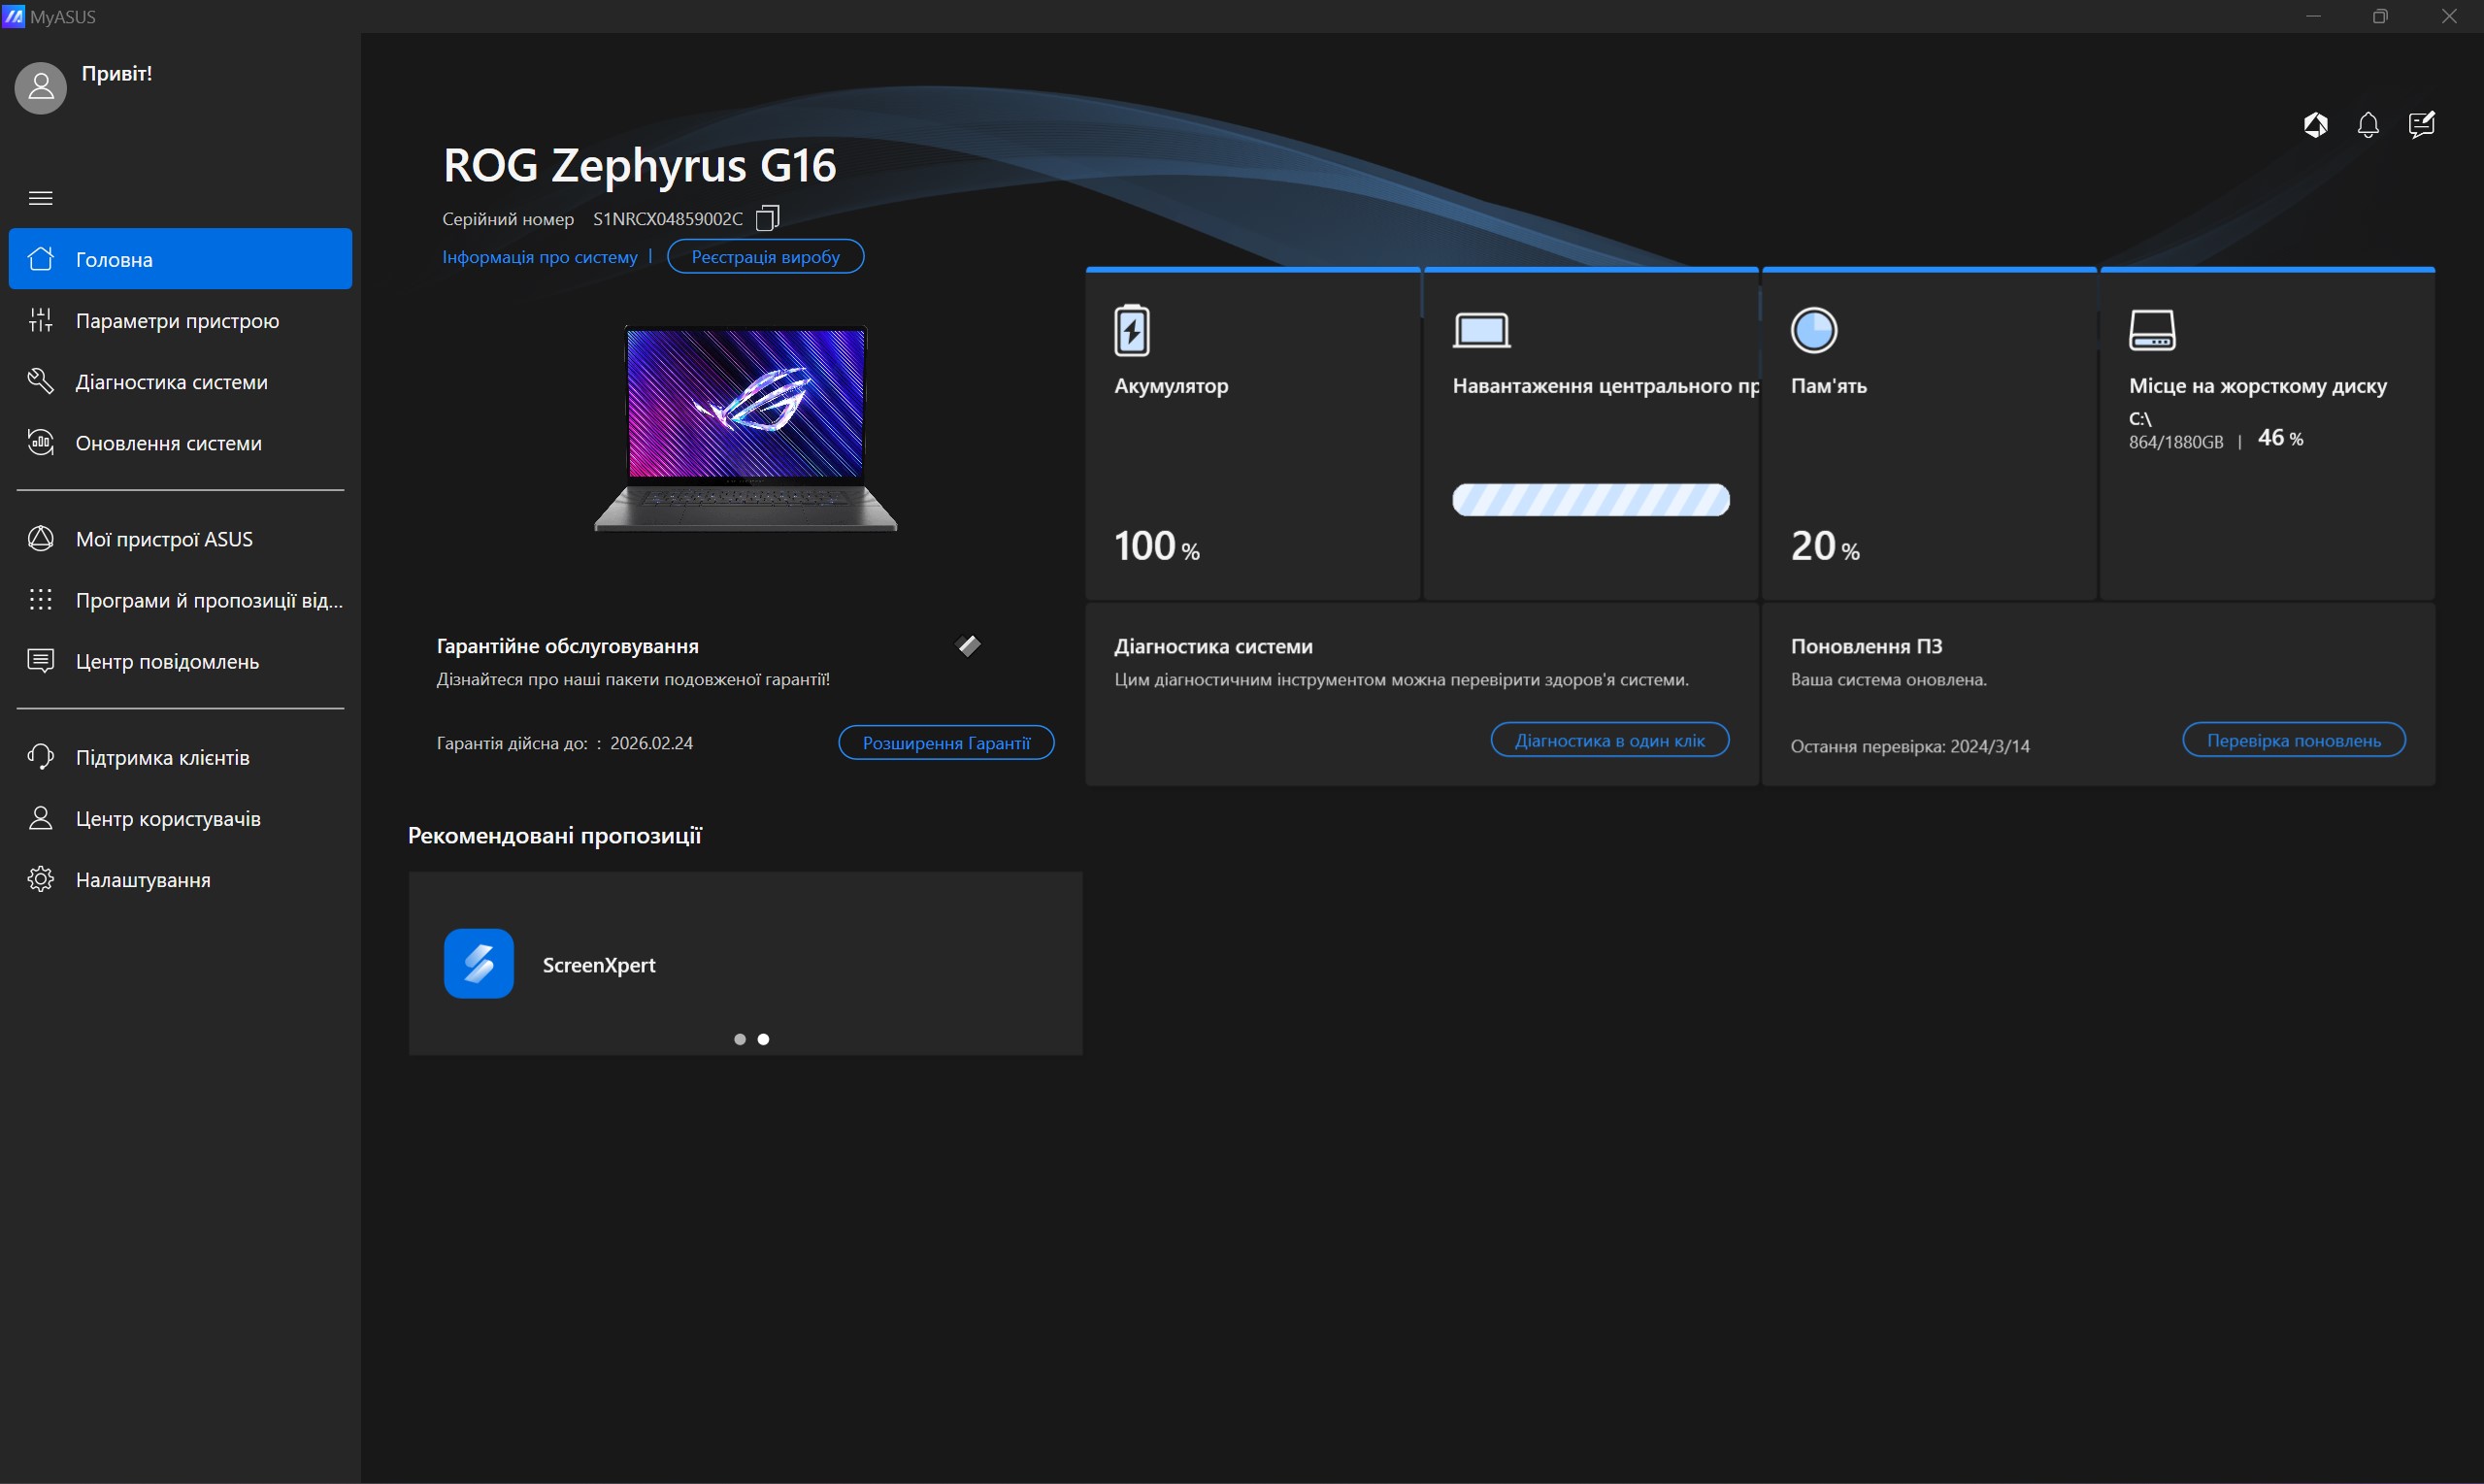Image resolution: width=2484 pixels, height=1484 pixels.
Task: Click the battery charging icon
Action: click(1132, 330)
